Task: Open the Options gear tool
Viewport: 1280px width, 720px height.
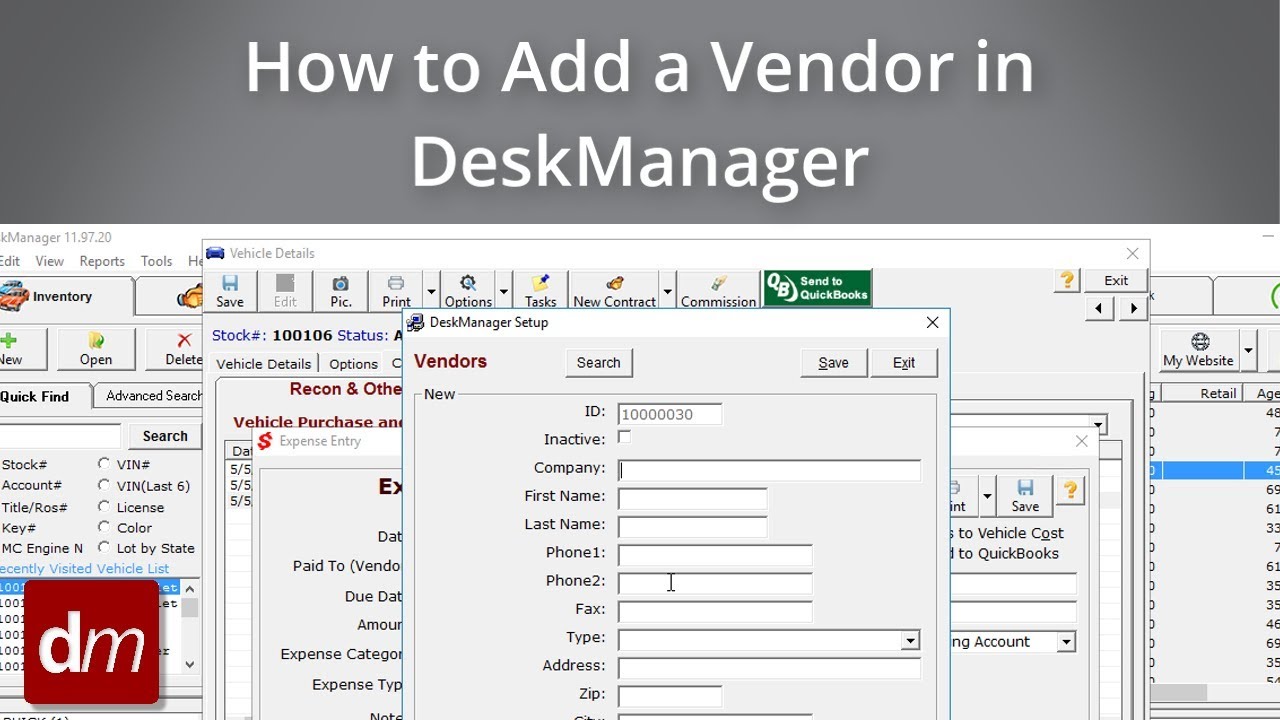Action: coord(468,291)
